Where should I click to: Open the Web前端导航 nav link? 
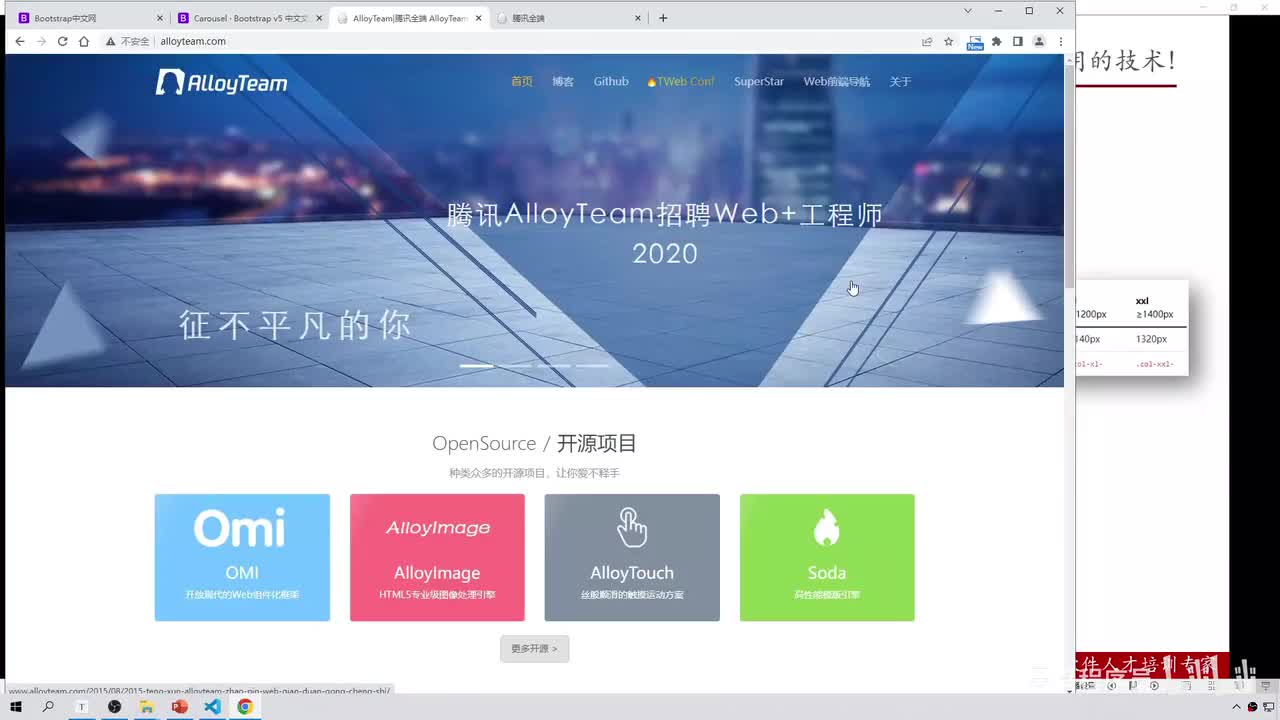837,82
